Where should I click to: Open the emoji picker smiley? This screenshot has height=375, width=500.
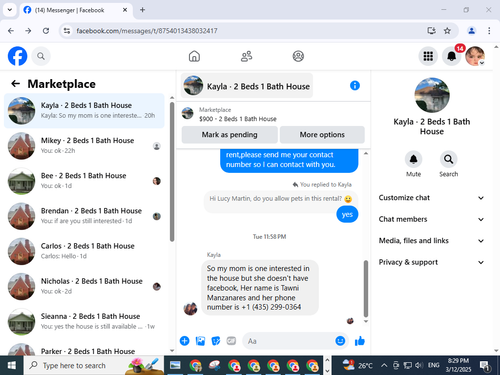pos(340,341)
